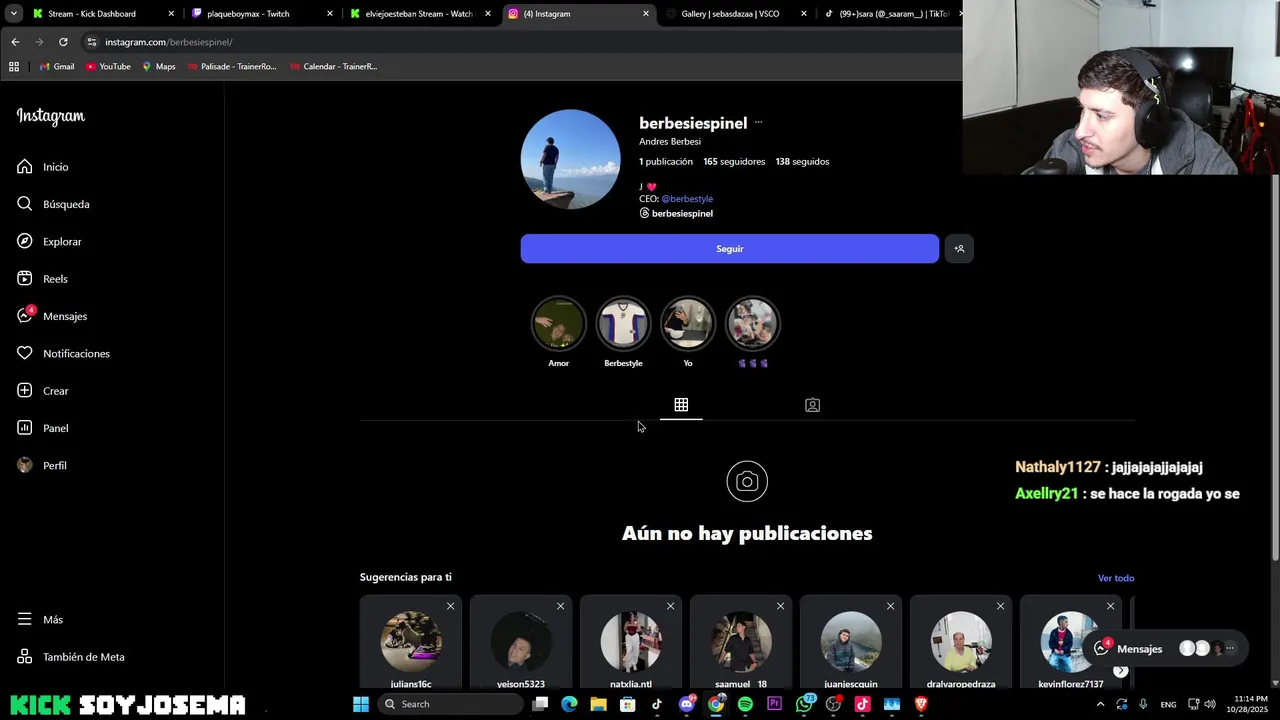Open Premiere Pro from taskbar
The image size is (1280, 720).
(x=774, y=704)
